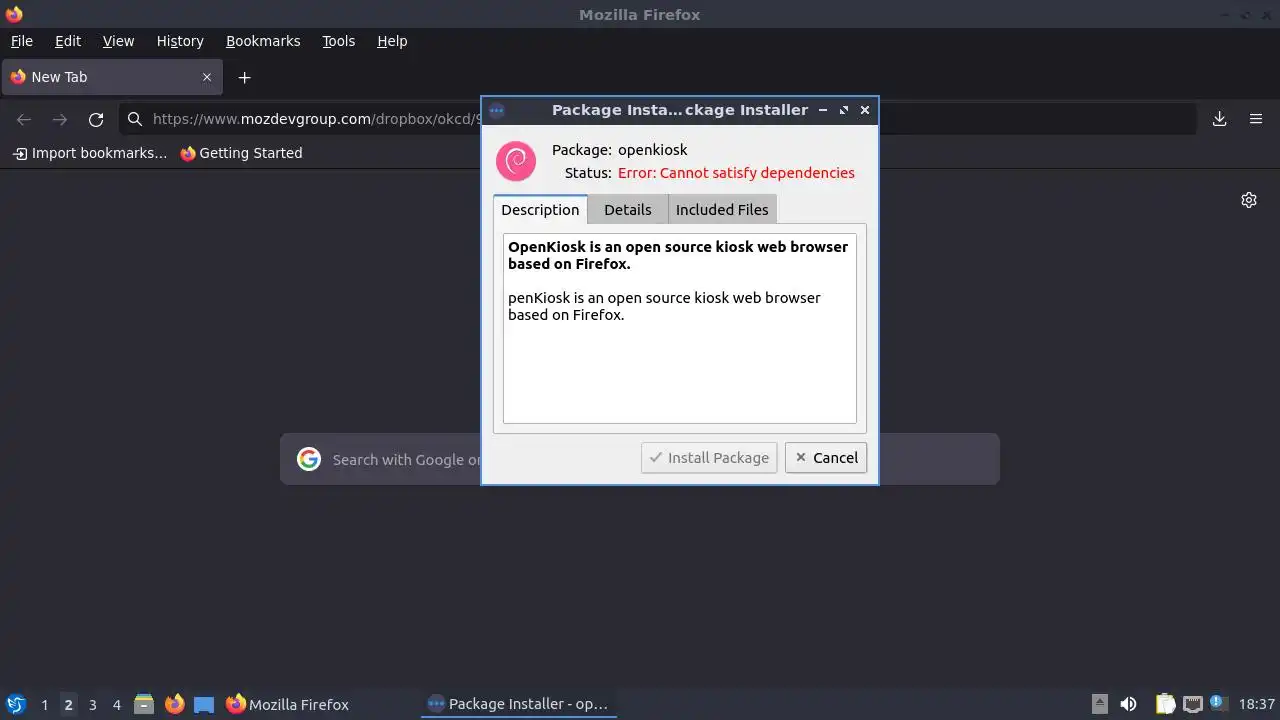Open the Help menu
1280x720 pixels.
coord(392,41)
